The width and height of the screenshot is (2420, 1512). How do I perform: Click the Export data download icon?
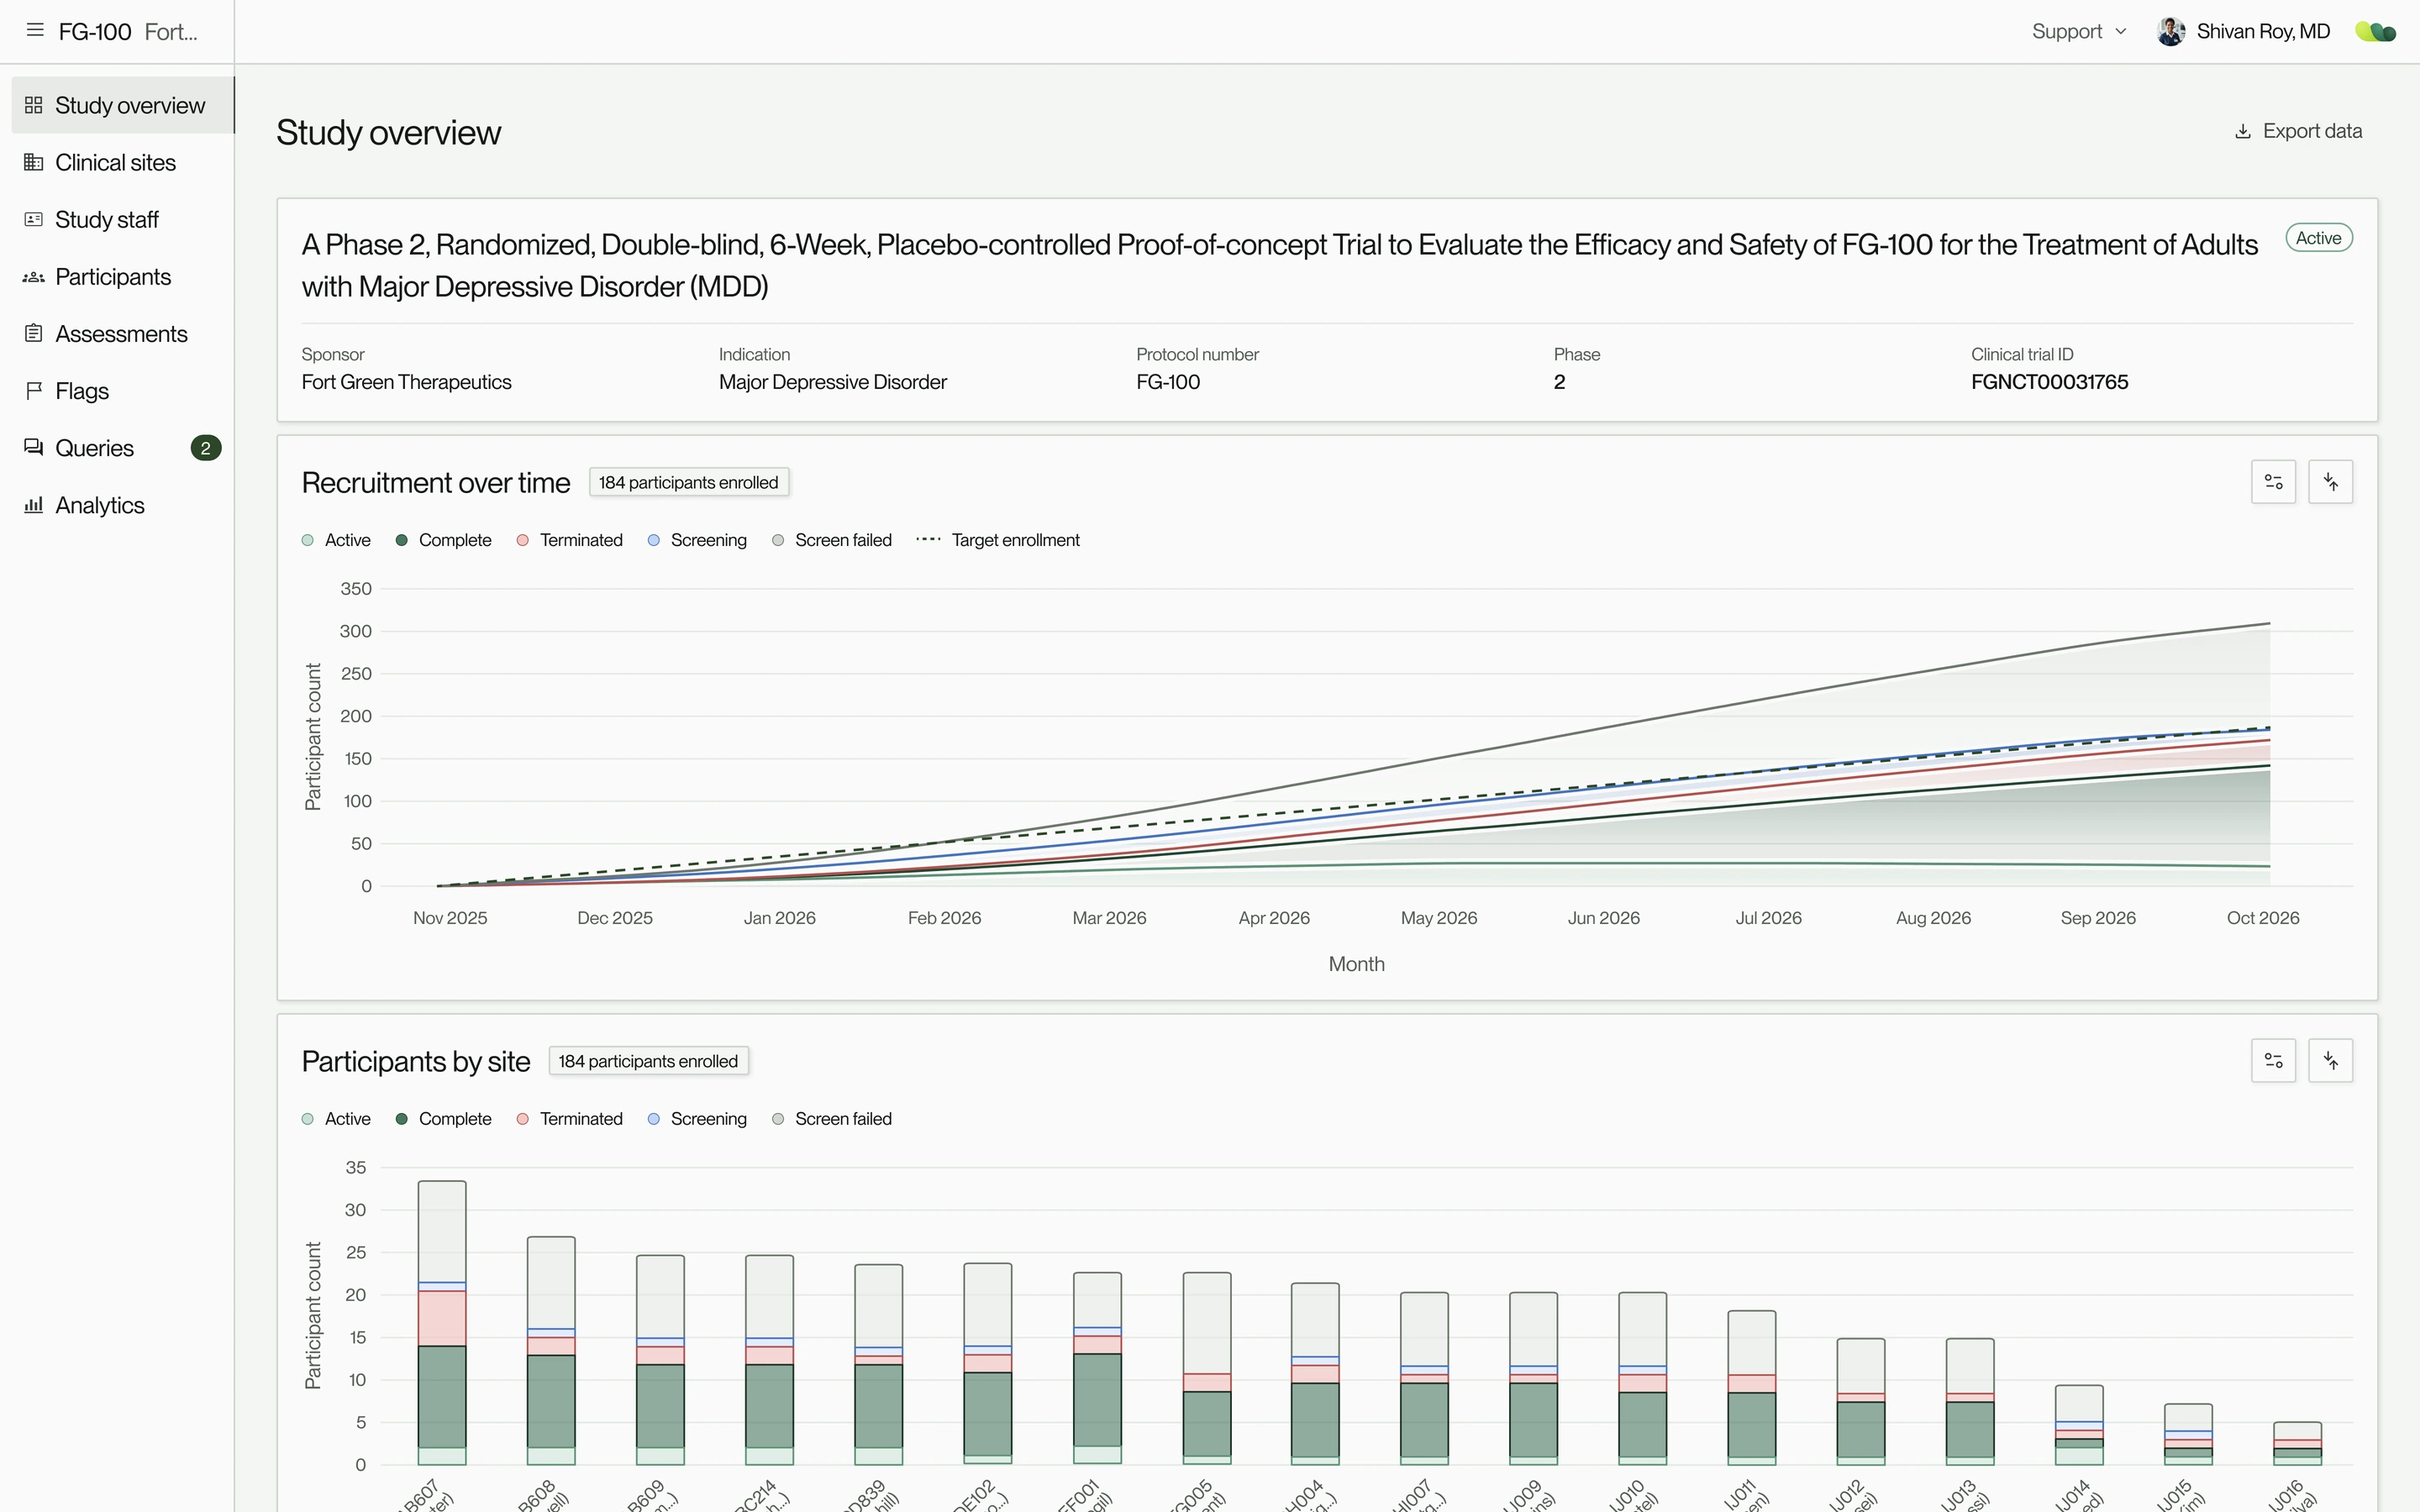tap(2243, 131)
